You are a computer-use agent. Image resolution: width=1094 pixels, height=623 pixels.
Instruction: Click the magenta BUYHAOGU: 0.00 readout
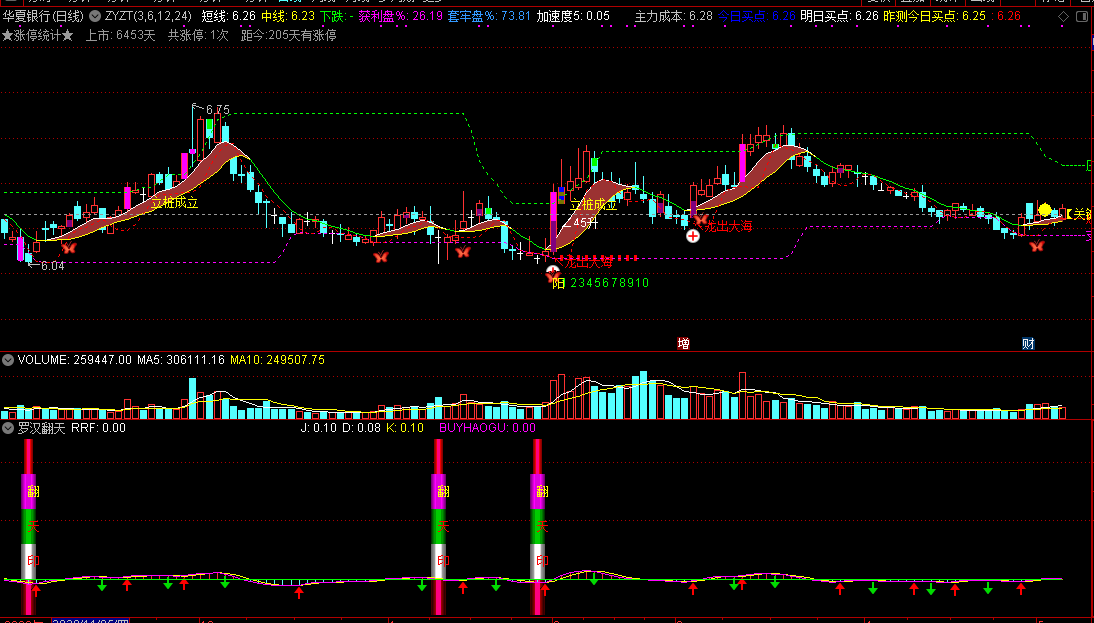click(x=487, y=428)
